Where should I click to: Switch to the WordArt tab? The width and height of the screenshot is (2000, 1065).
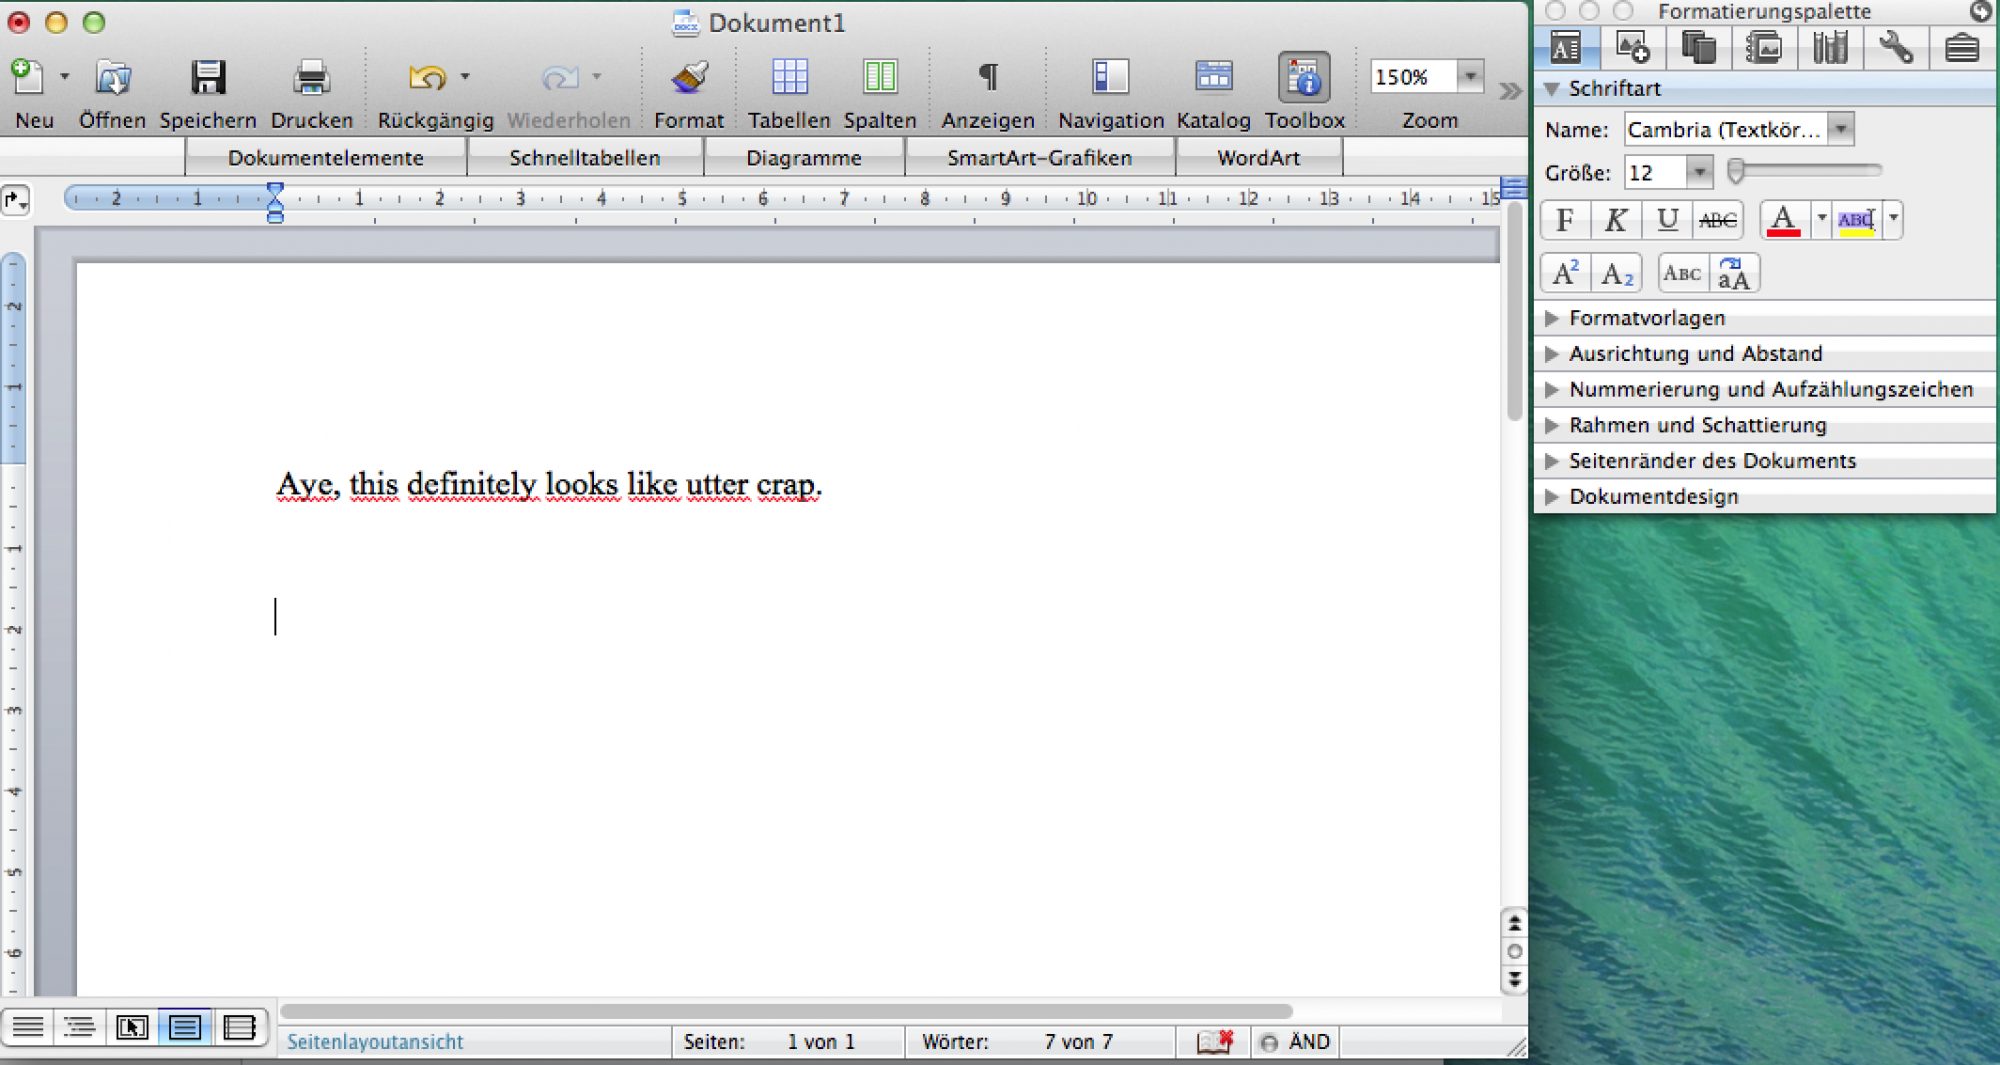coord(1259,158)
